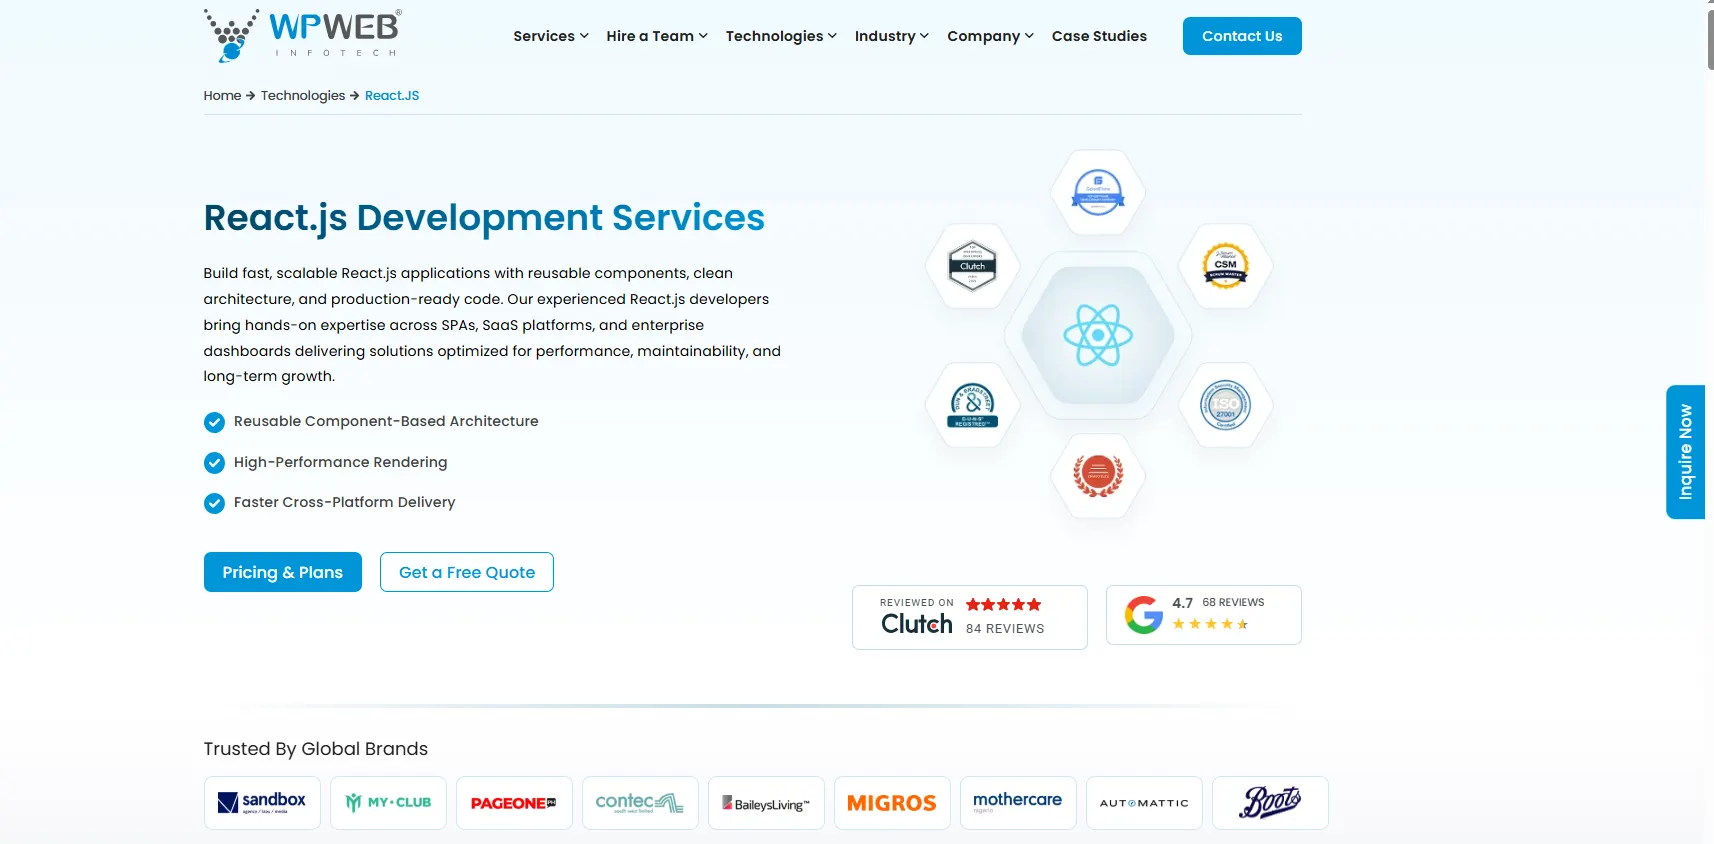Open the Case Studies page
The image size is (1714, 844).
1099,36
